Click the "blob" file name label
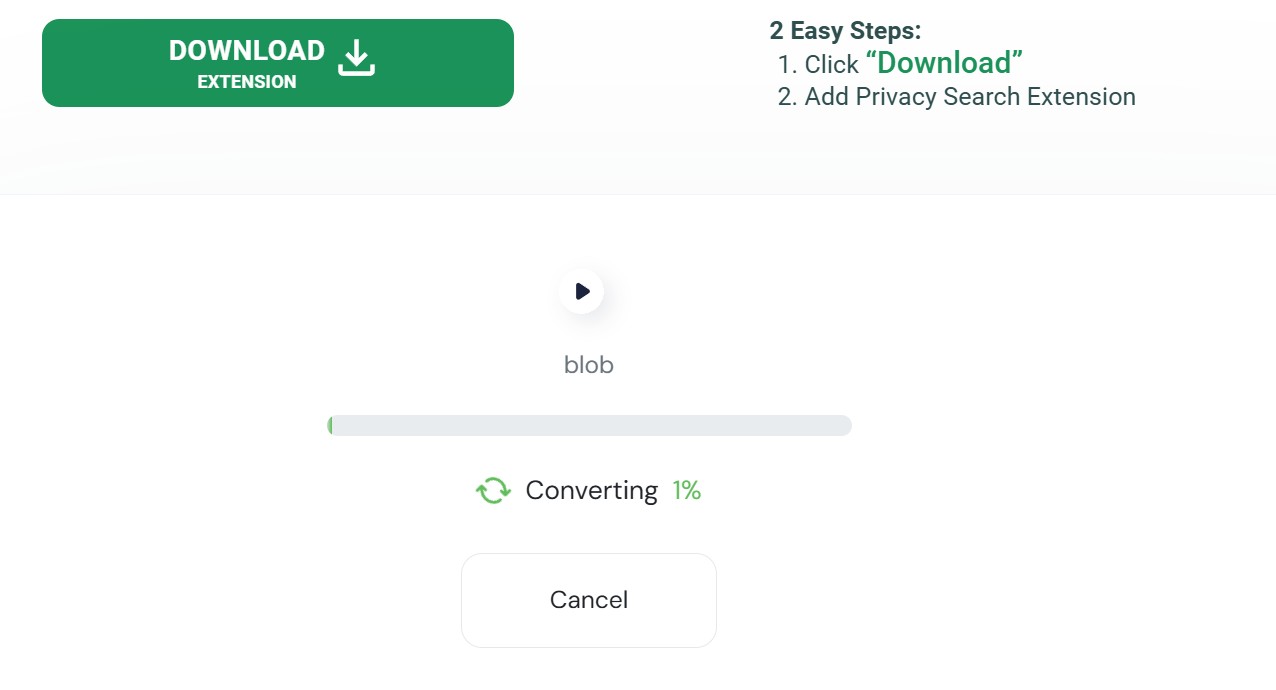This screenshot has width=1276, height=690. (x=589, y=365)
